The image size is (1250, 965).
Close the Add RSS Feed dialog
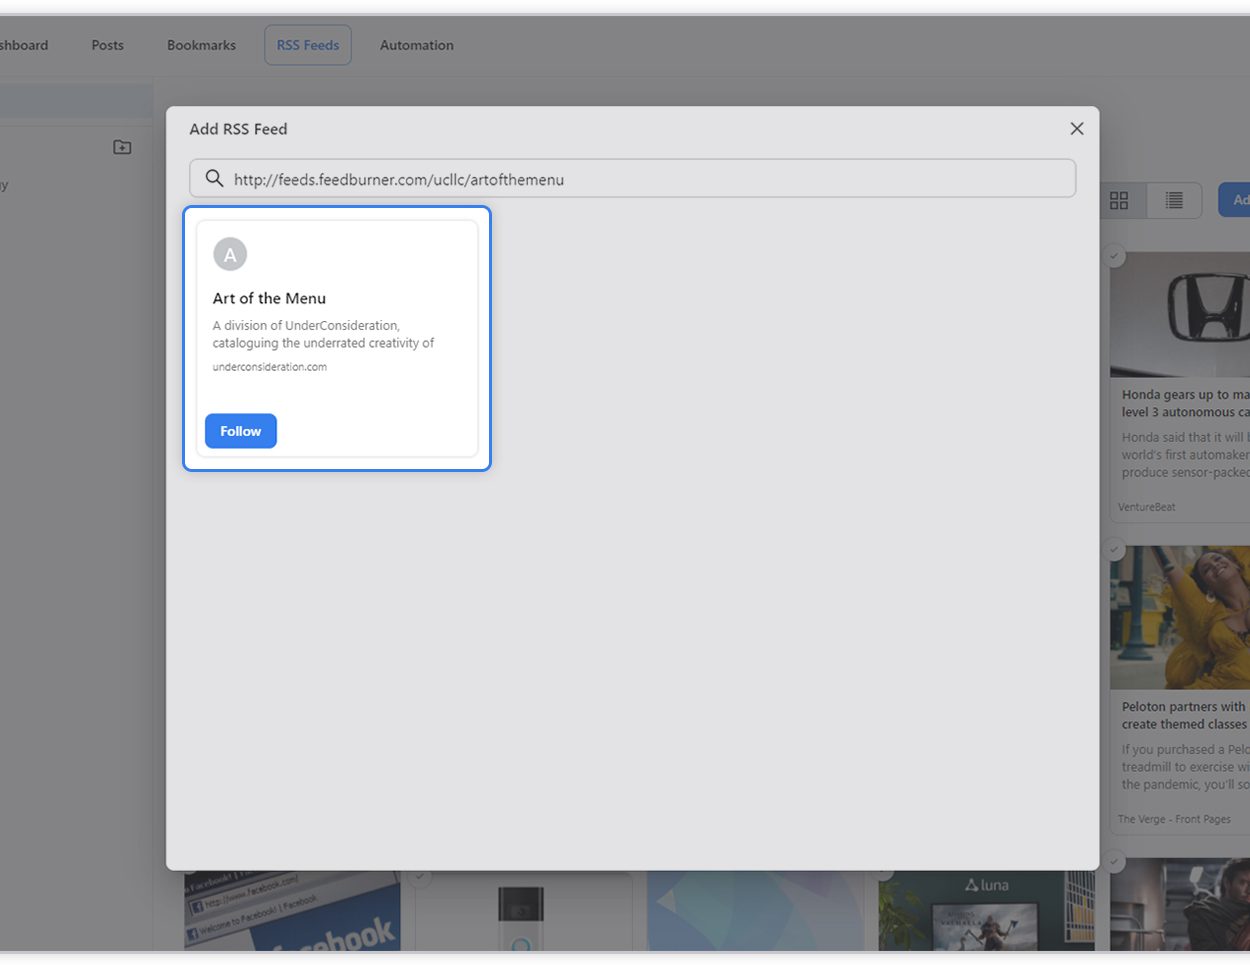point(1077,128)
